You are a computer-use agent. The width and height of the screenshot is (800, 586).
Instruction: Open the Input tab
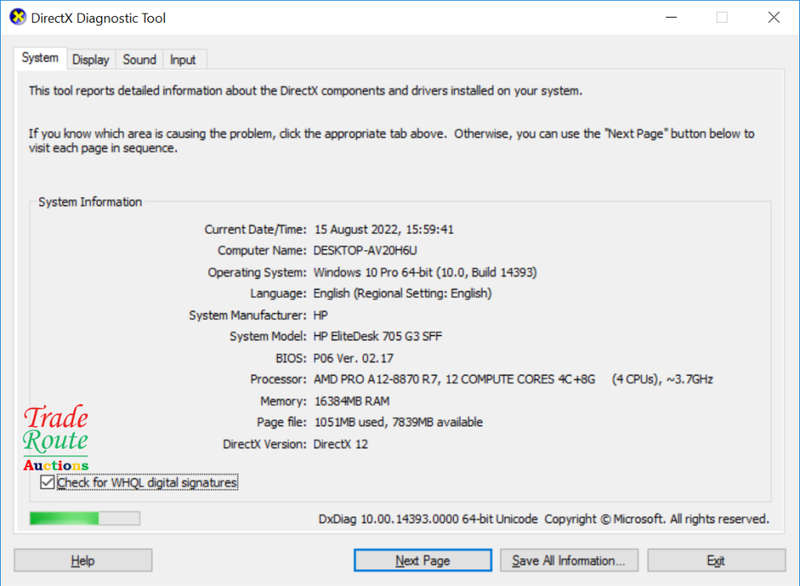point(183,60)
